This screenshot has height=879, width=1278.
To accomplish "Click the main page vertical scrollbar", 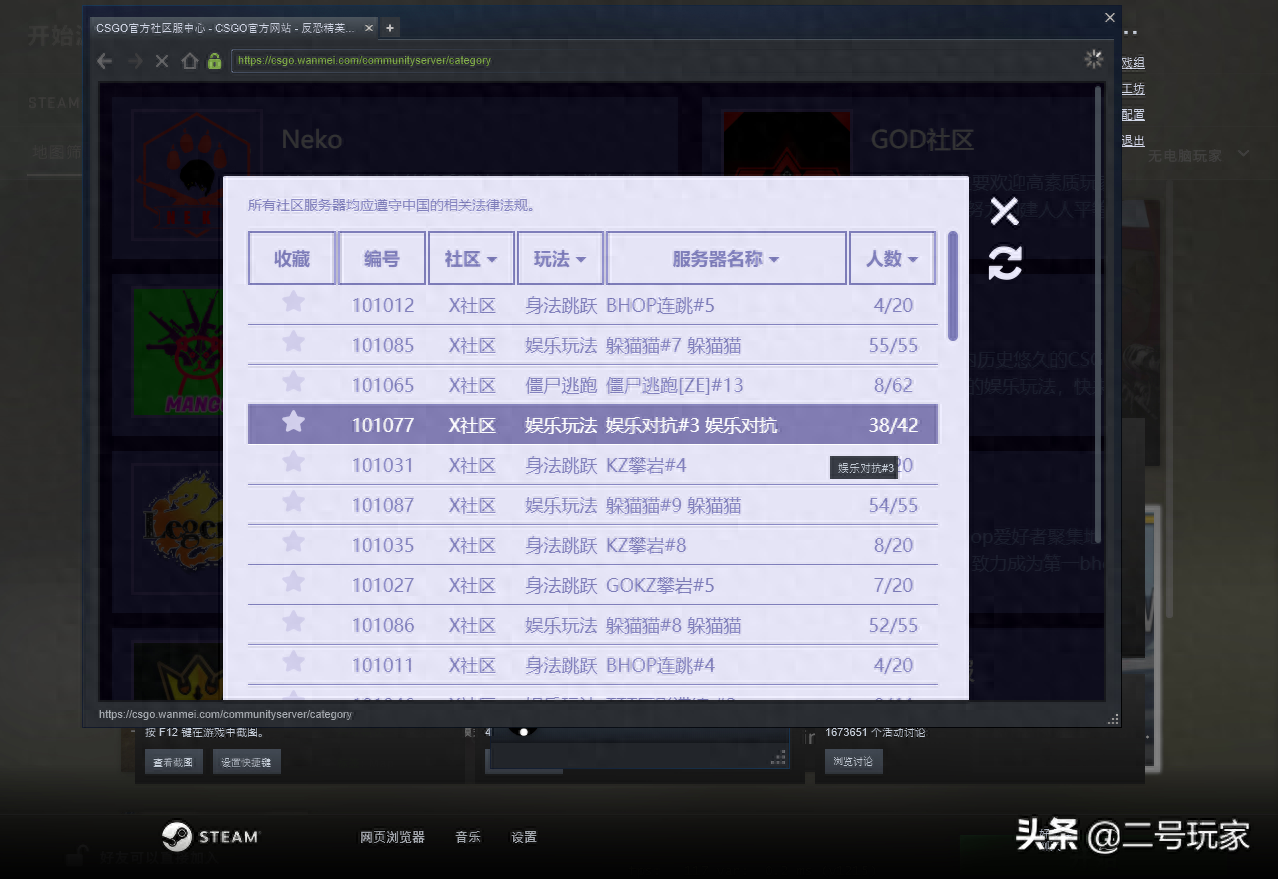I will (x=1099, y=315).
